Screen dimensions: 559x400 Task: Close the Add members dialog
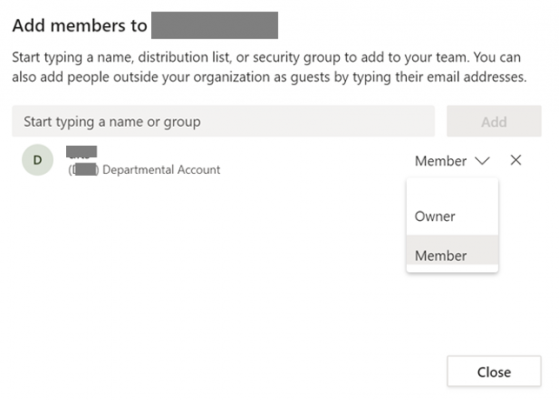coord(494,371)
